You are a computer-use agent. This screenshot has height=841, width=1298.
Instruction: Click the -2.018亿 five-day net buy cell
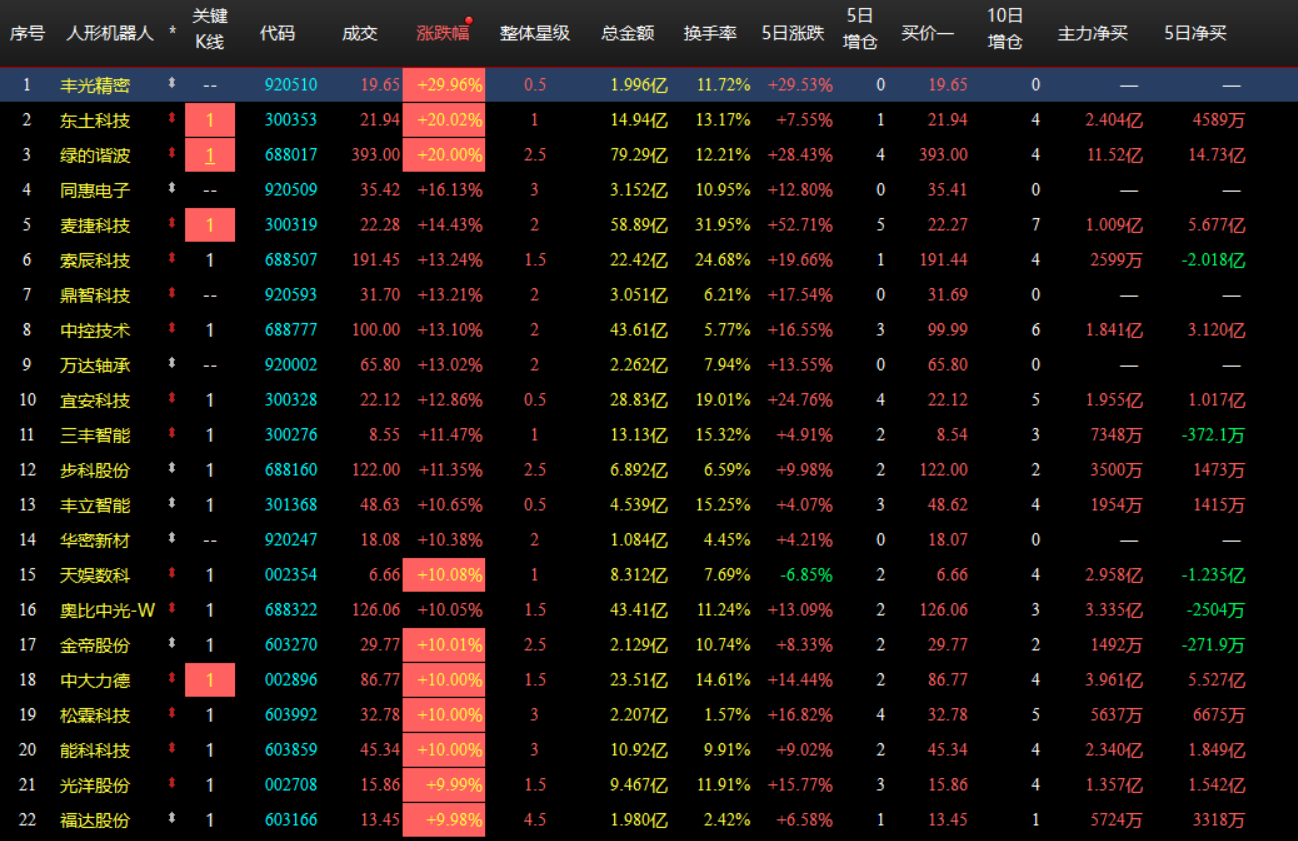[1213, 260]
